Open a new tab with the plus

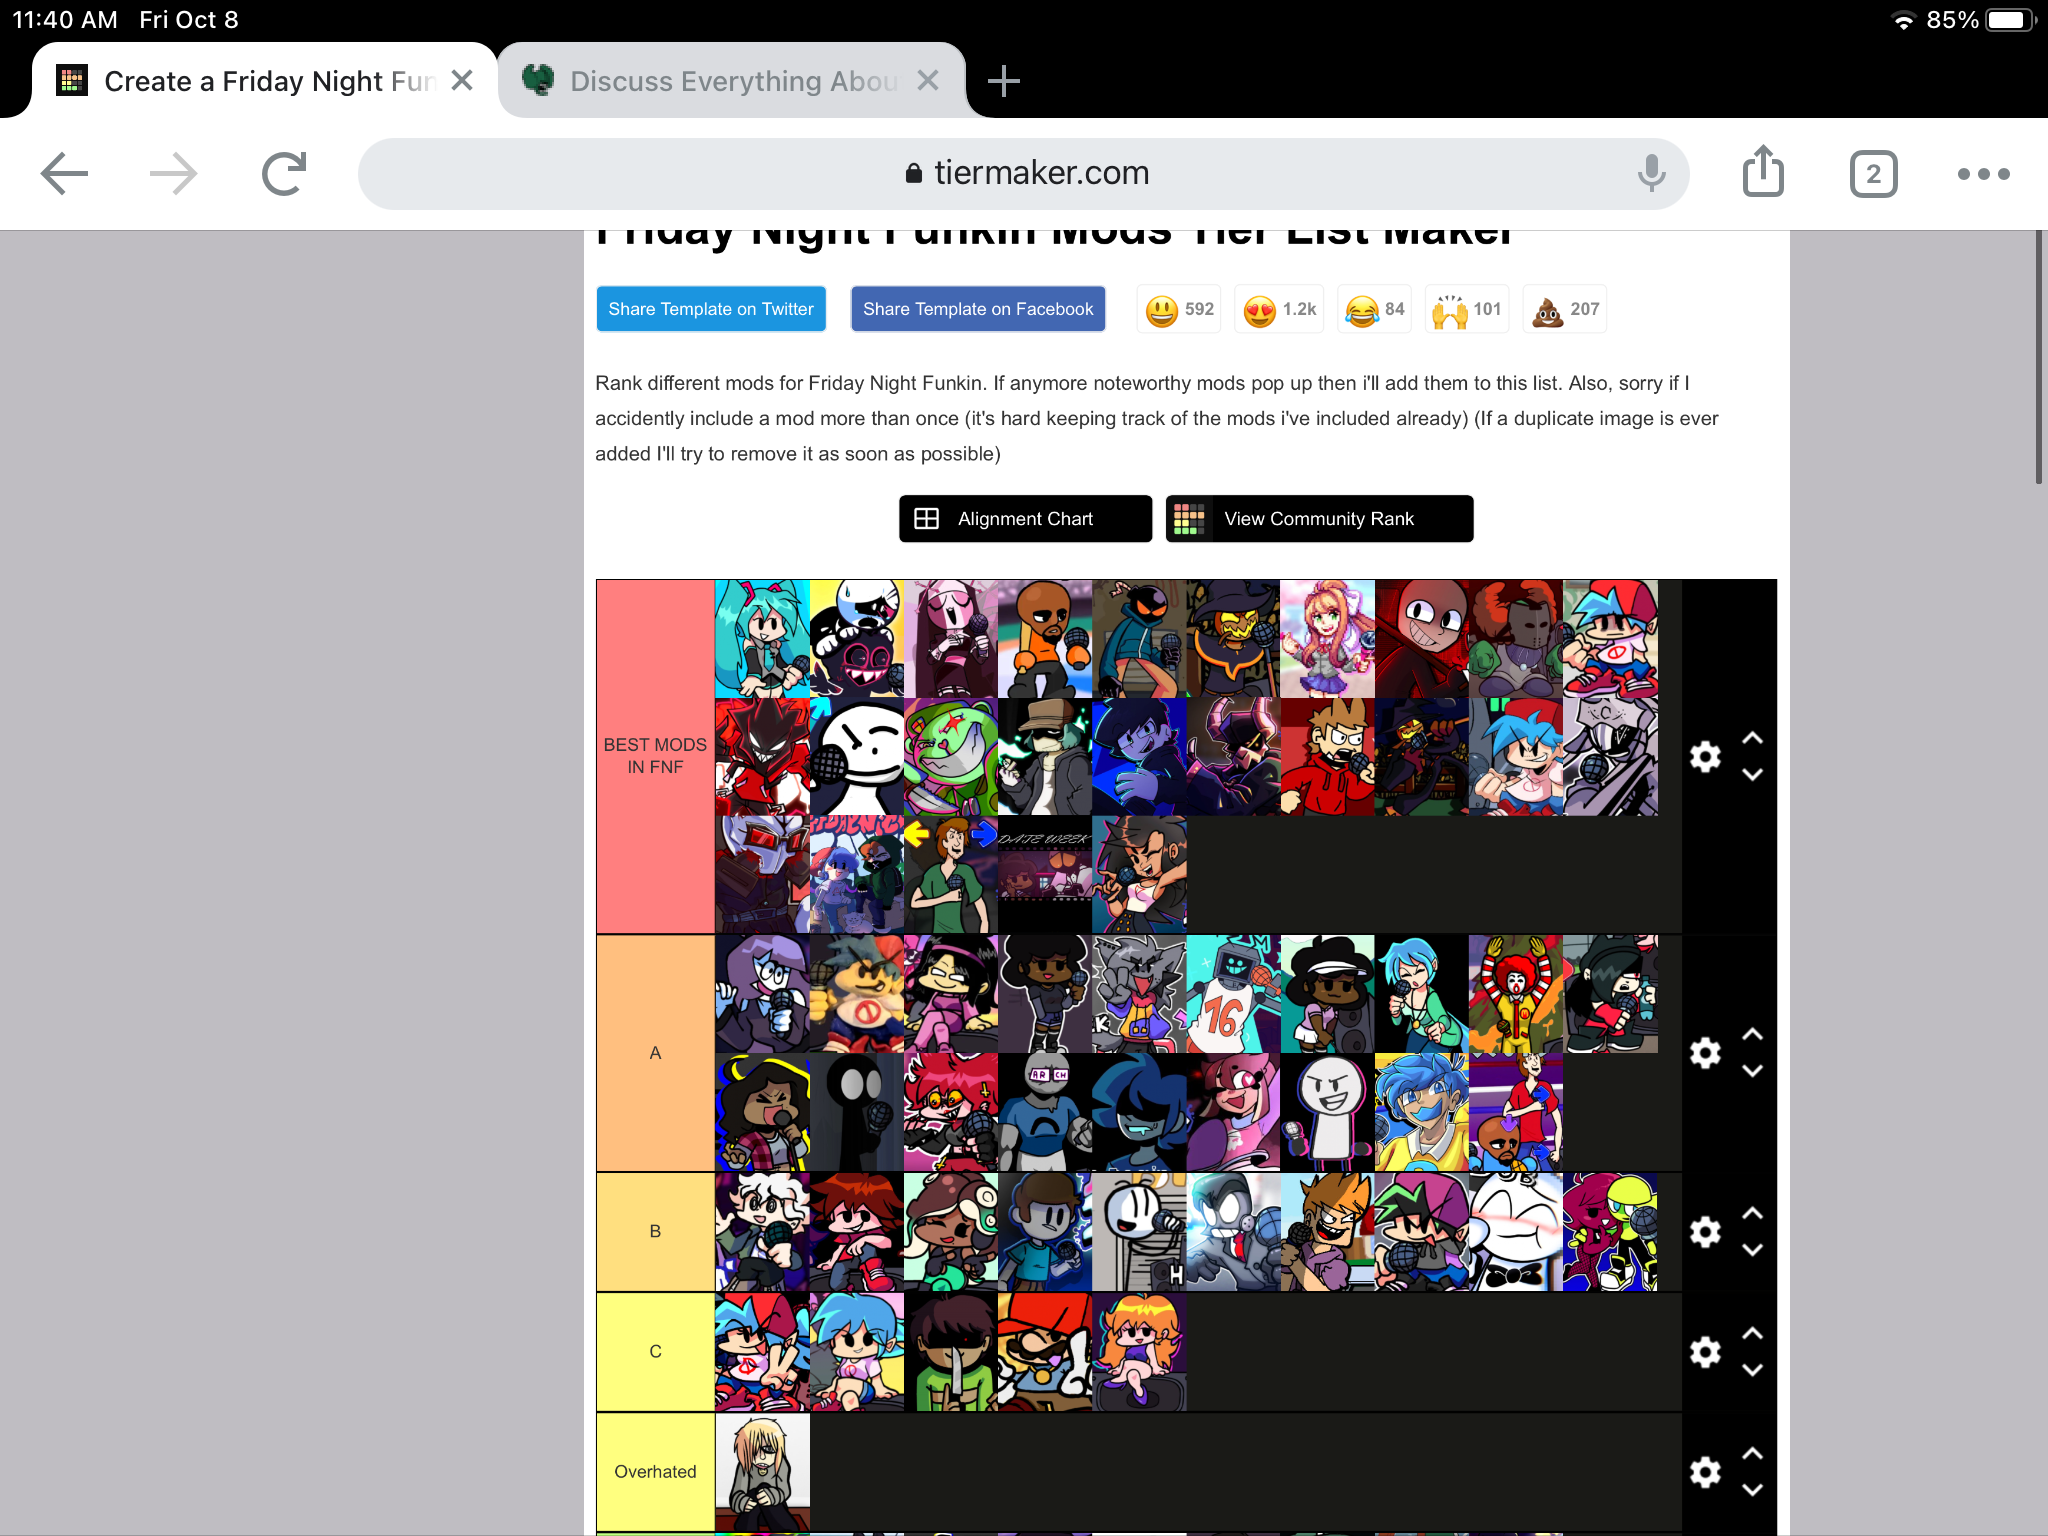[x=1003, y=81]
